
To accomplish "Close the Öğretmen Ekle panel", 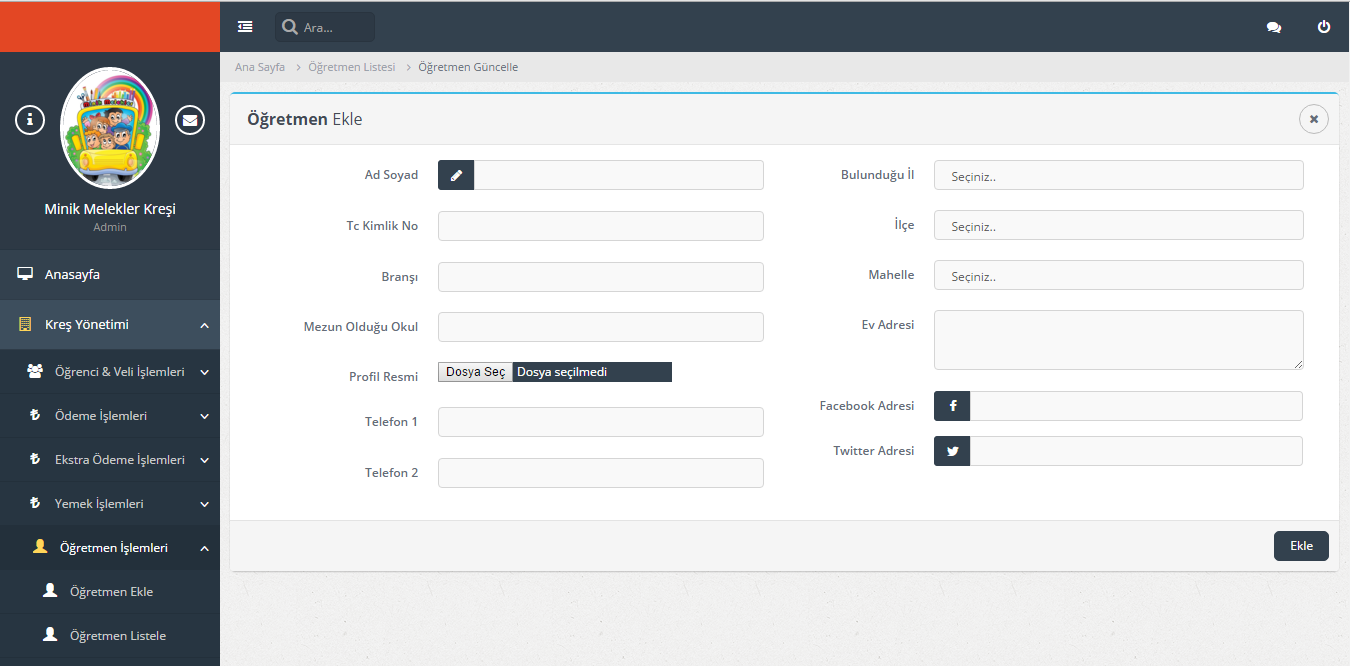I will coord(1313,119).
